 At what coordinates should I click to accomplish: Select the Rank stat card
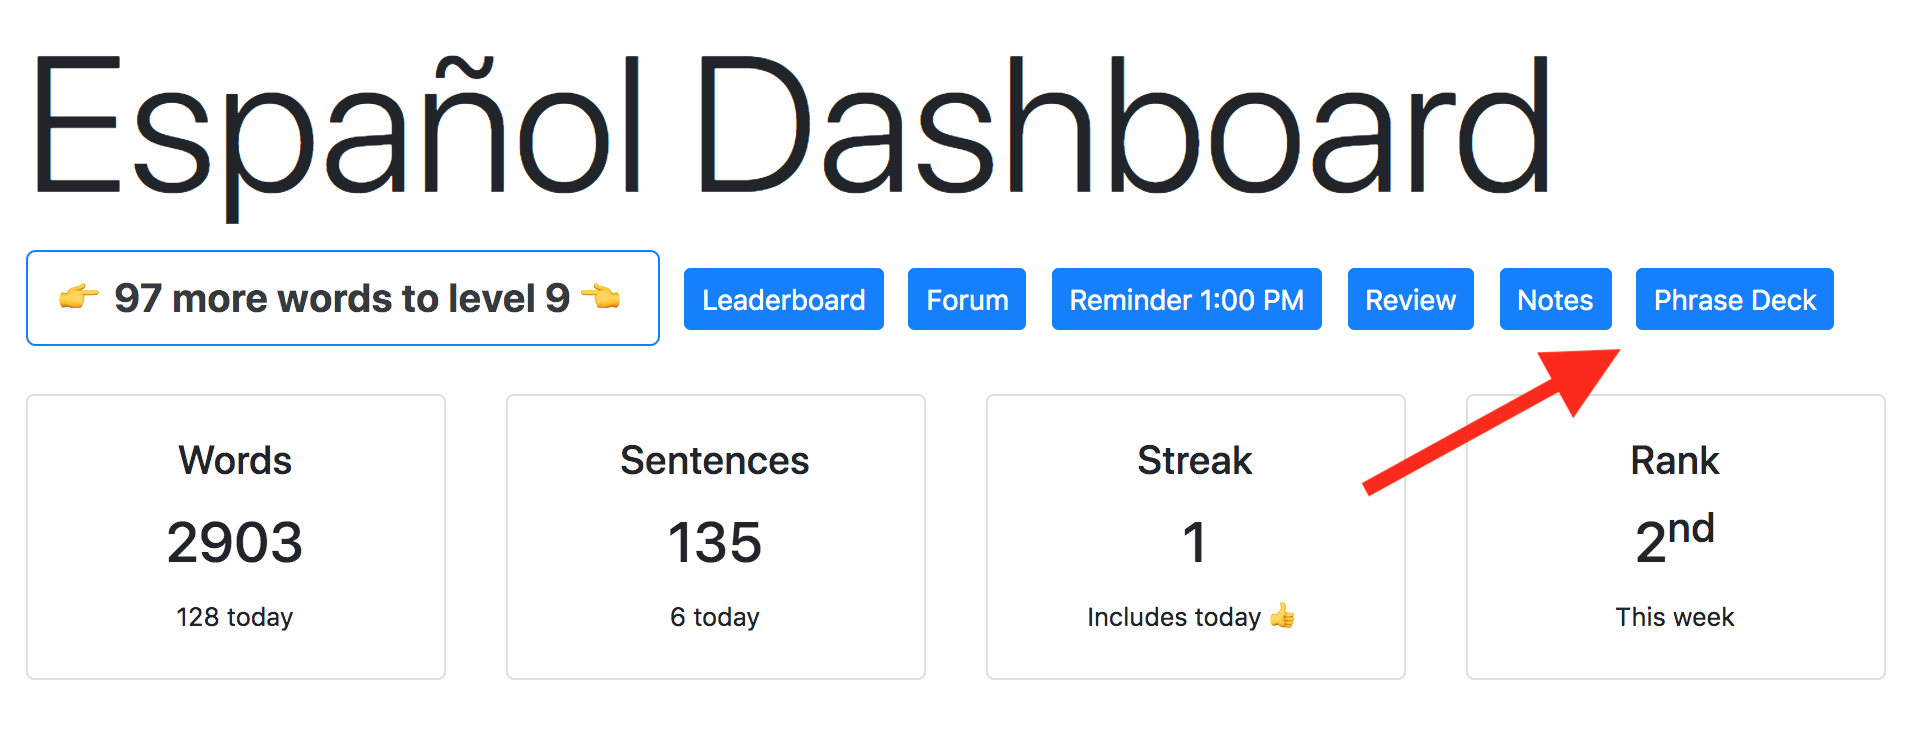tap(1676, 537)
